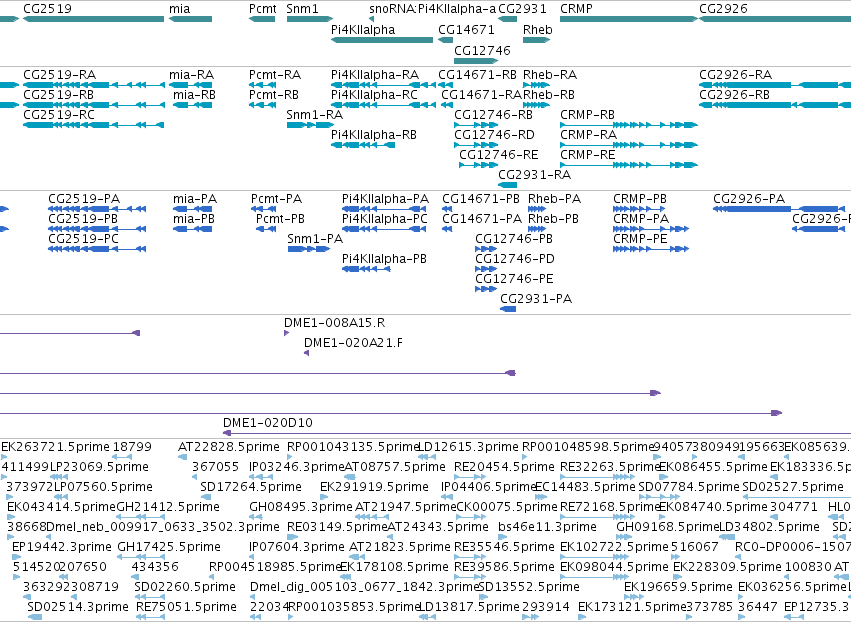This screenshot has width=851, height=622.
Task: Select the mia-PA protein label
Action: [195, 199]
